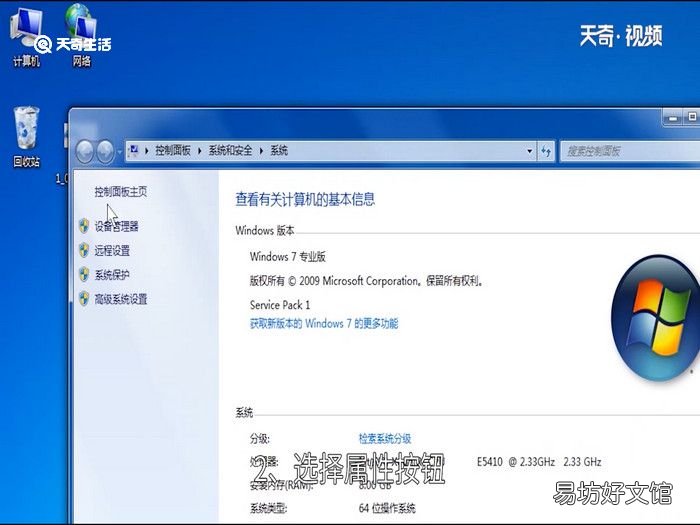Open 系统保护 in the sidebar

tap(112, 275)
